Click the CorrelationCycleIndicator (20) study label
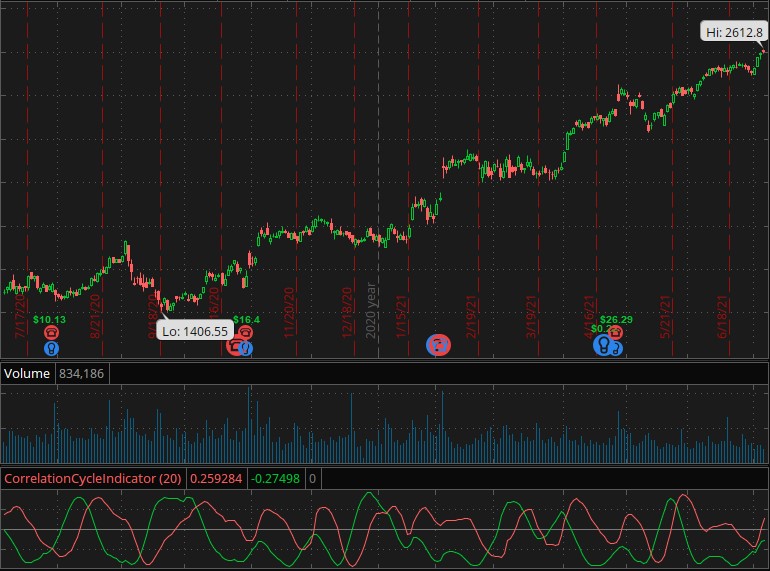The height and width of the screenshot is (571, 770). click(93, 479)
